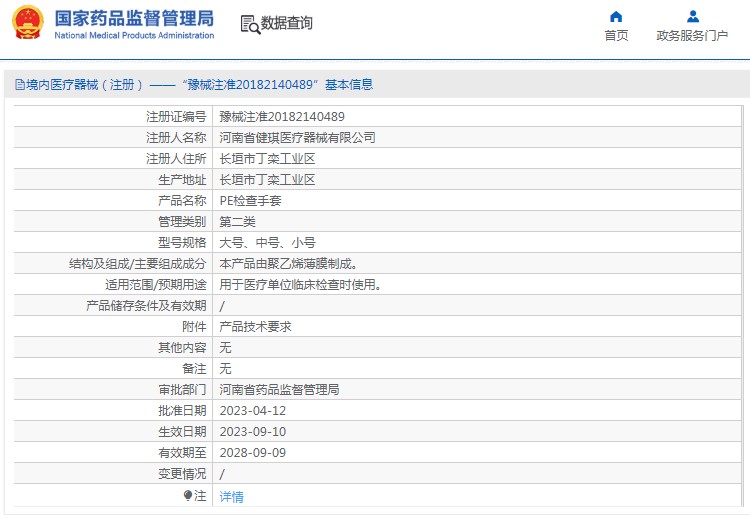Click the 数据查询 magnifier document icon

[250, 23]
